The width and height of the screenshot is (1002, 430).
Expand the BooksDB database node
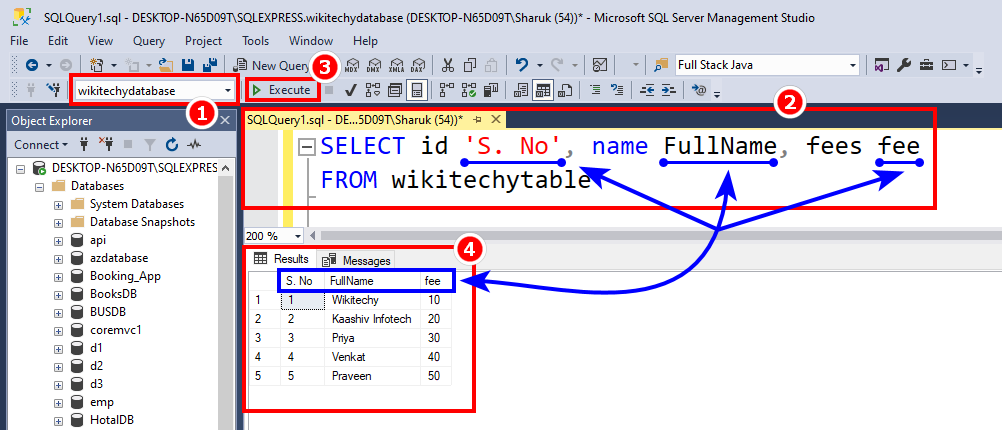pos(59,293)
